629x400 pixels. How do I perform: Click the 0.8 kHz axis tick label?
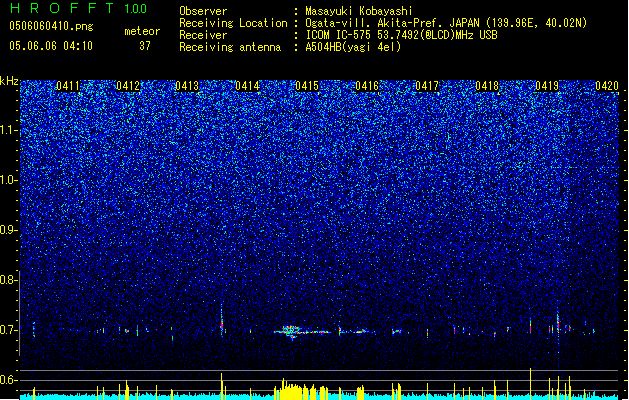8,280
